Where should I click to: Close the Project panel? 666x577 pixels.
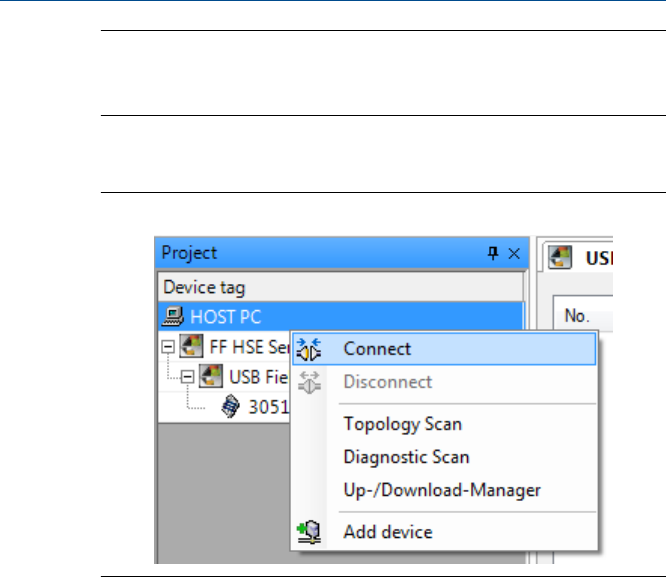(514, 254)
